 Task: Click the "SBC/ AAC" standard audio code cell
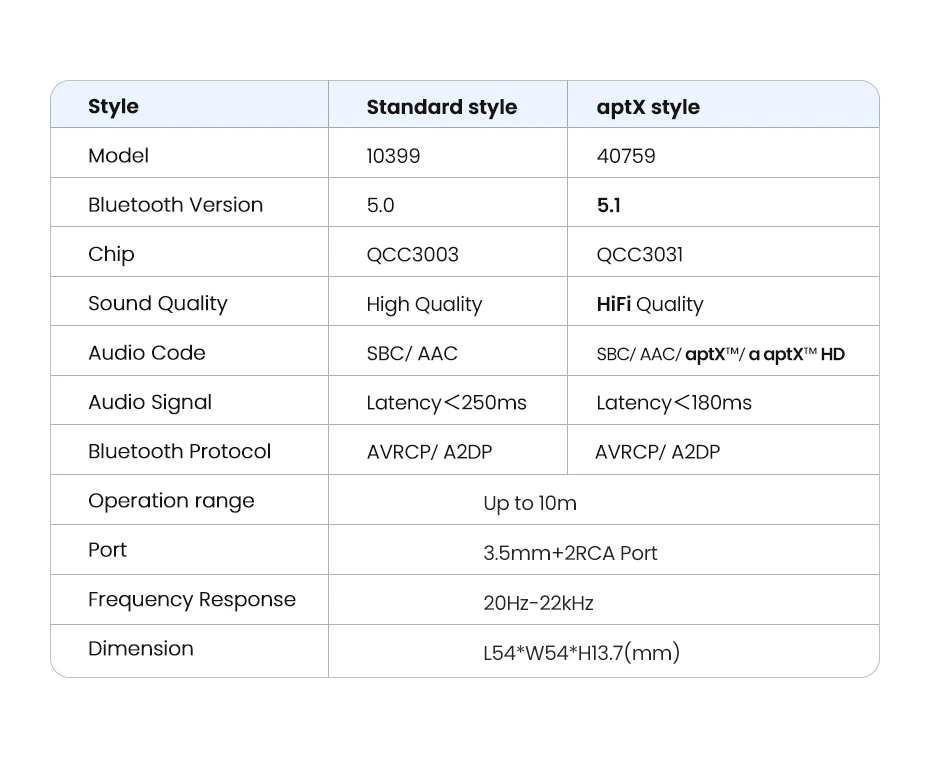tap(412, 353)
